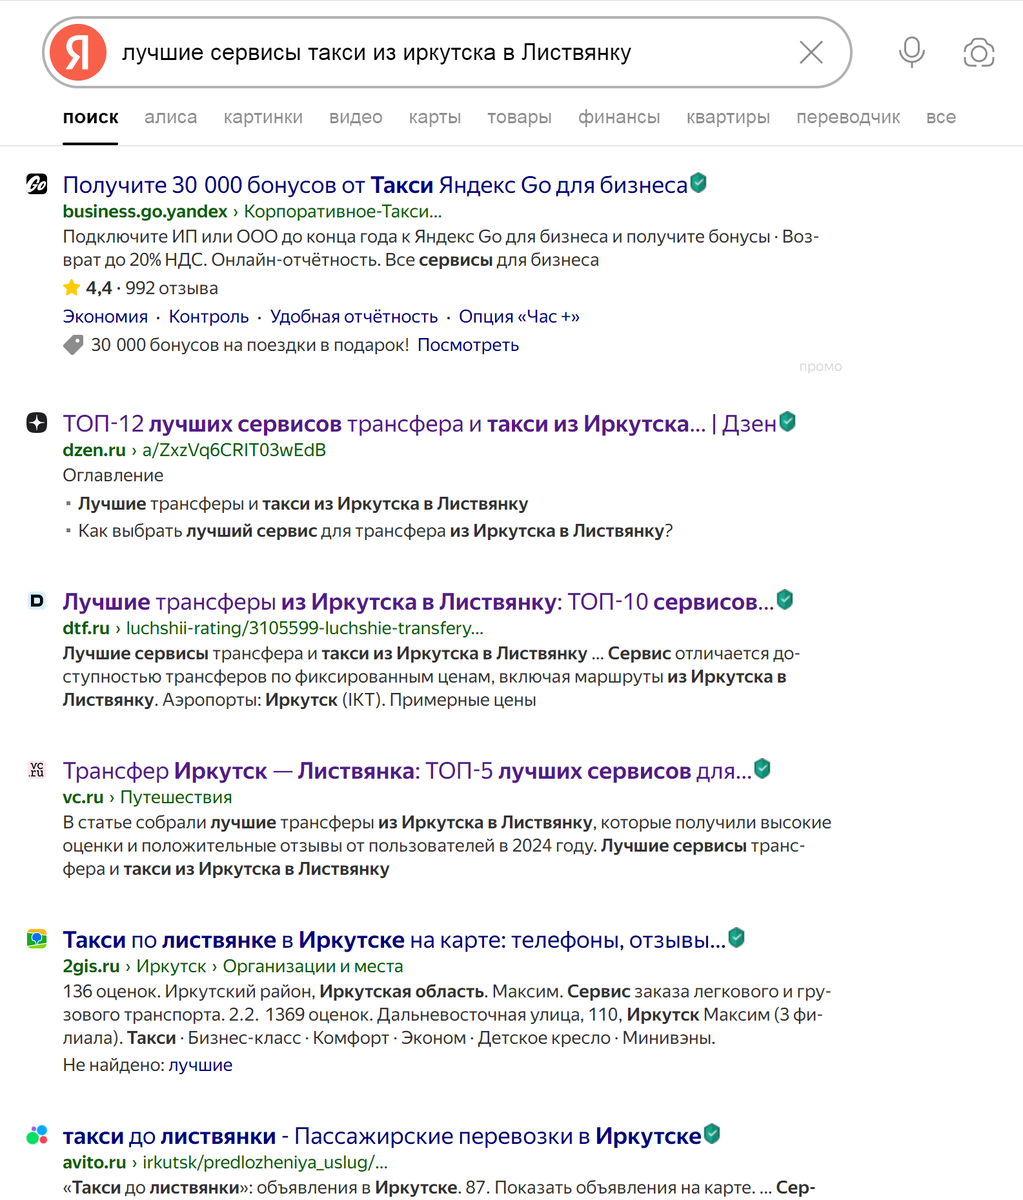This screenshot has width=1023, height=1200.
Task: Go to the видео tab
Action: coord(356,117)
